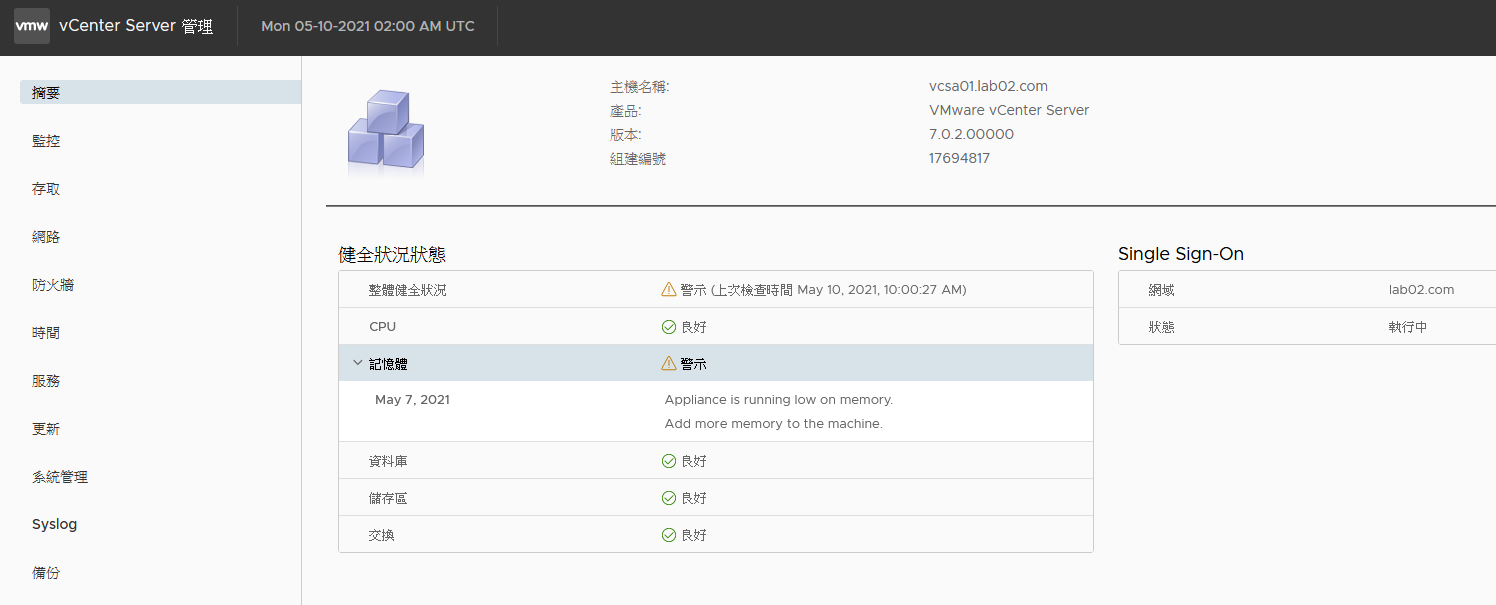Click the 資料庫 row label
The width and height of the screenshot is (1496, 605).
click(x=388, y=461)
